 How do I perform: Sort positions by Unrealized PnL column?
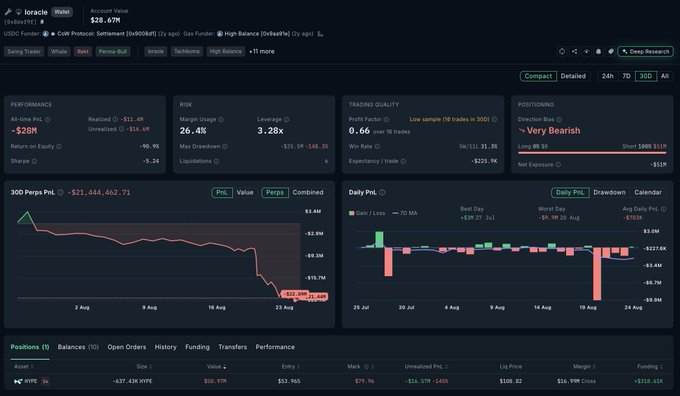pyautogui.click(x=426, y=367)
